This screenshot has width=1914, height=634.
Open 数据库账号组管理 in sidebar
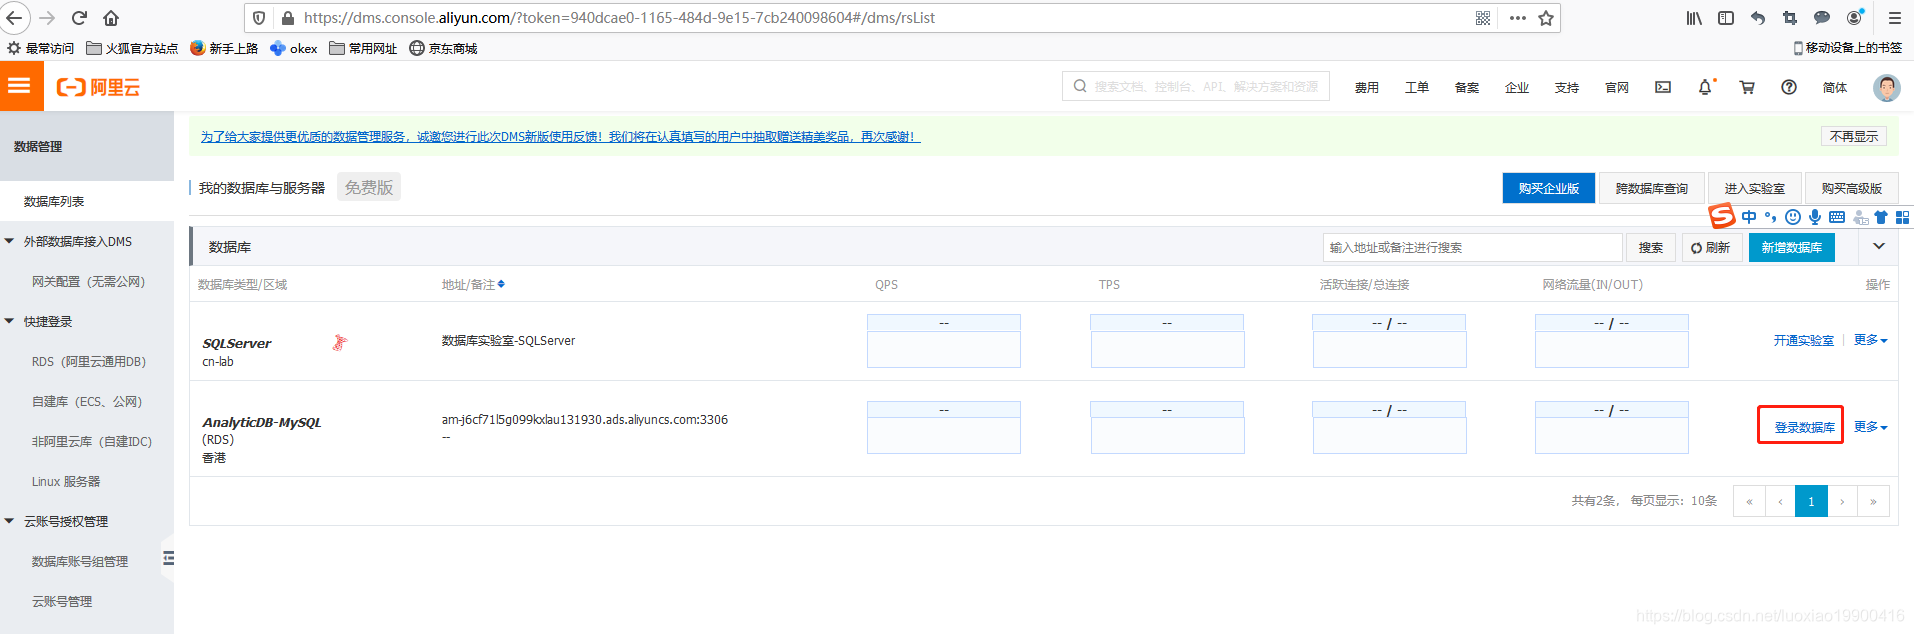(x=80, y=562)
